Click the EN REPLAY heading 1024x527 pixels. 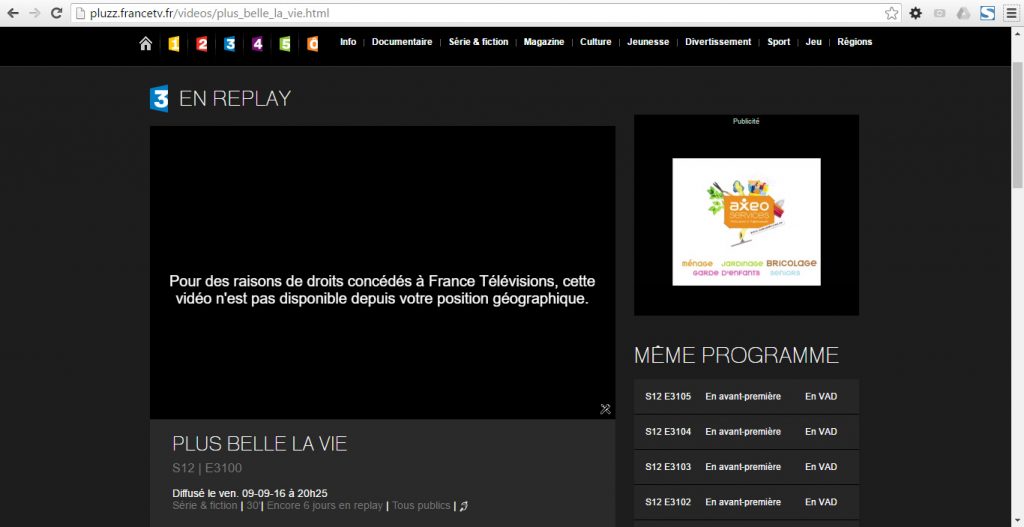tap(235, 99)
